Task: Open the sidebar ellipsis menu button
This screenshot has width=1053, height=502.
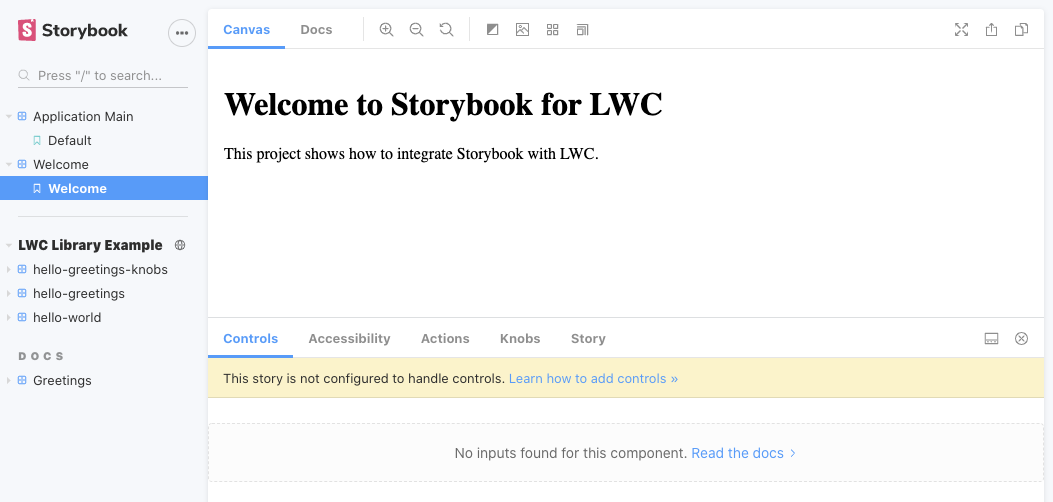Action: 181,33
